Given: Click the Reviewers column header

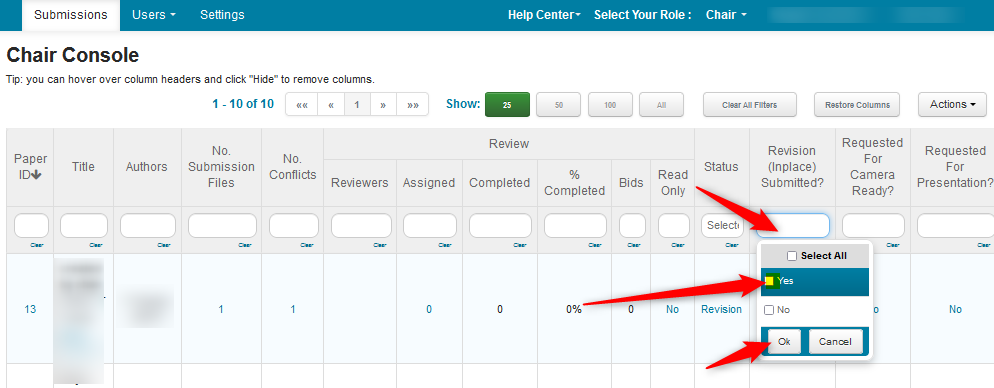Looking at the screenshot, I should [x=359, y=183].
